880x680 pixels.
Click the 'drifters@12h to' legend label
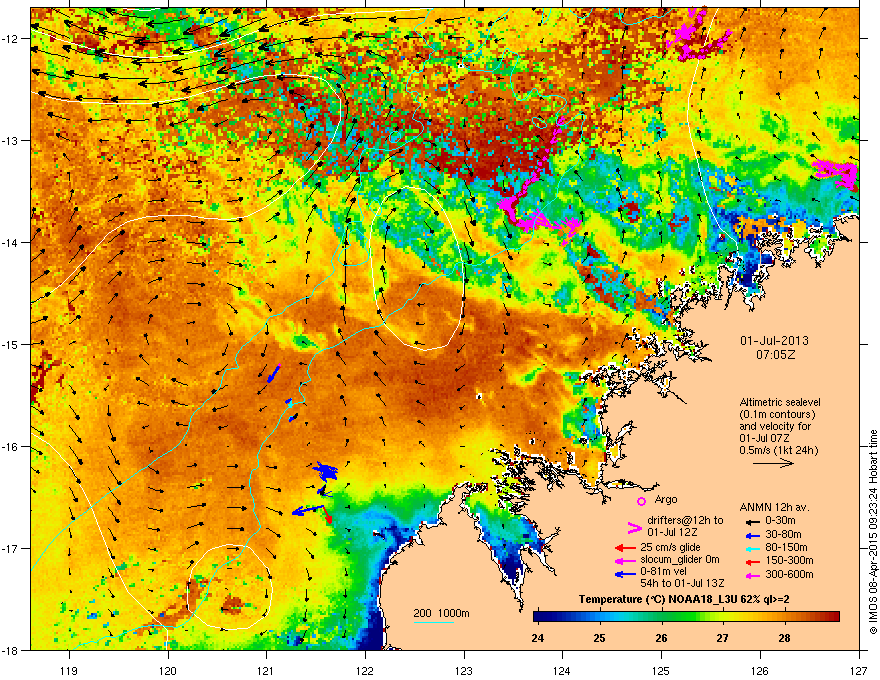[x=685, y=521]
